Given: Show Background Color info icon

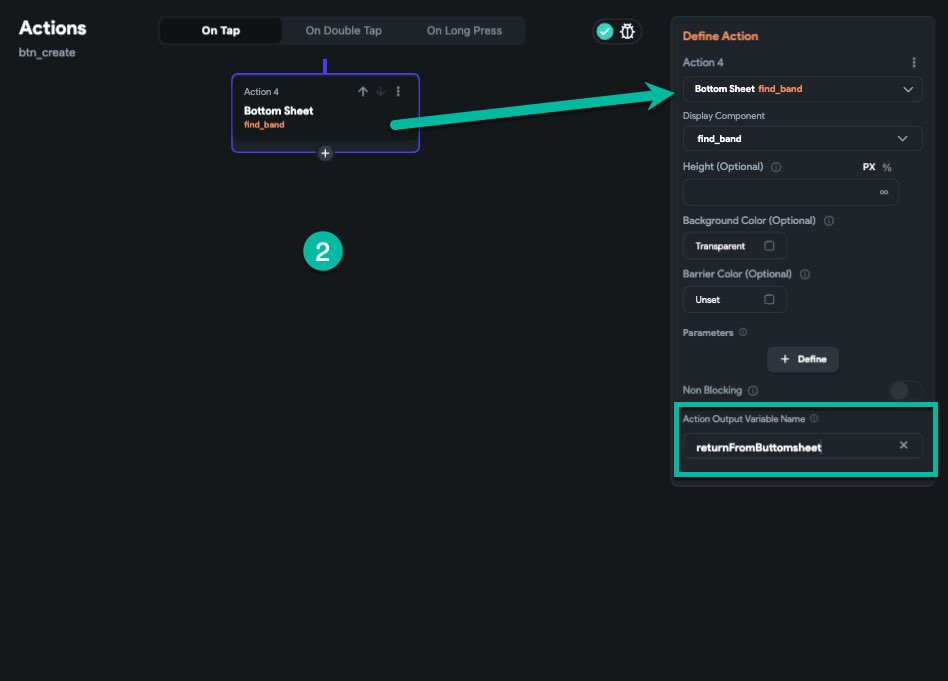Looking at the screenshot, I should [829, 221].
